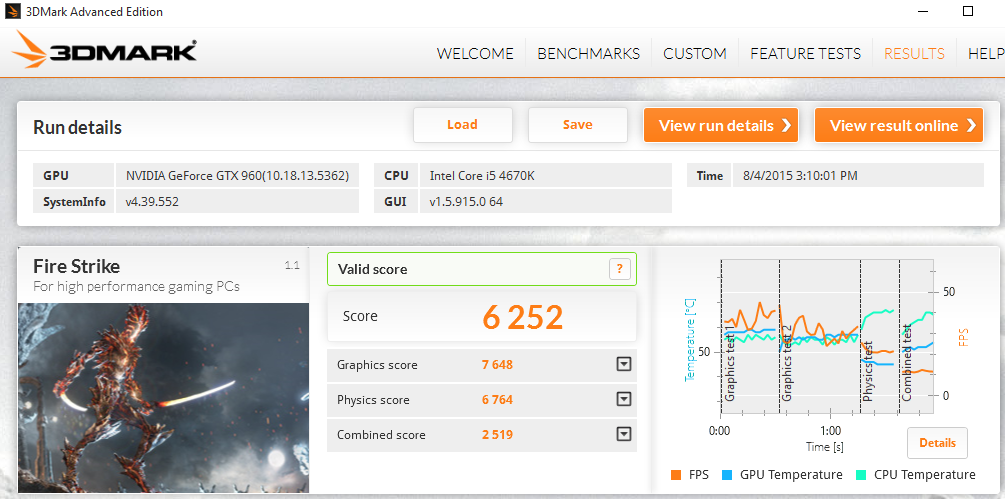The height and width of the screenshot is (499, 1005).
Task: Click the Graphics score value 7 648
Action: (497, 365)
